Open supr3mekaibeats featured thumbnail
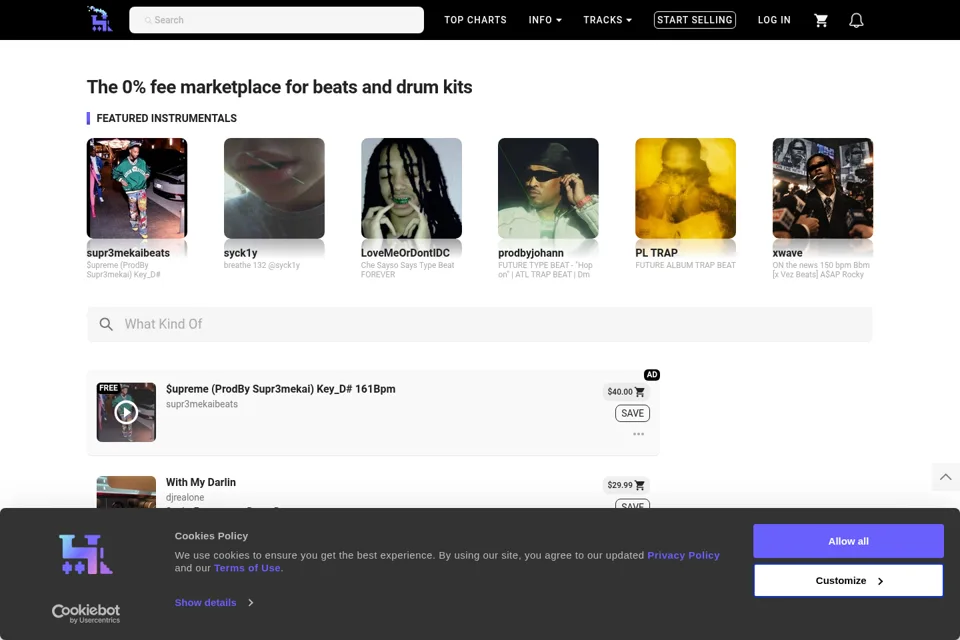Viewport: 960px width, 640px height. pyautogui.click(x=137, y=188)
